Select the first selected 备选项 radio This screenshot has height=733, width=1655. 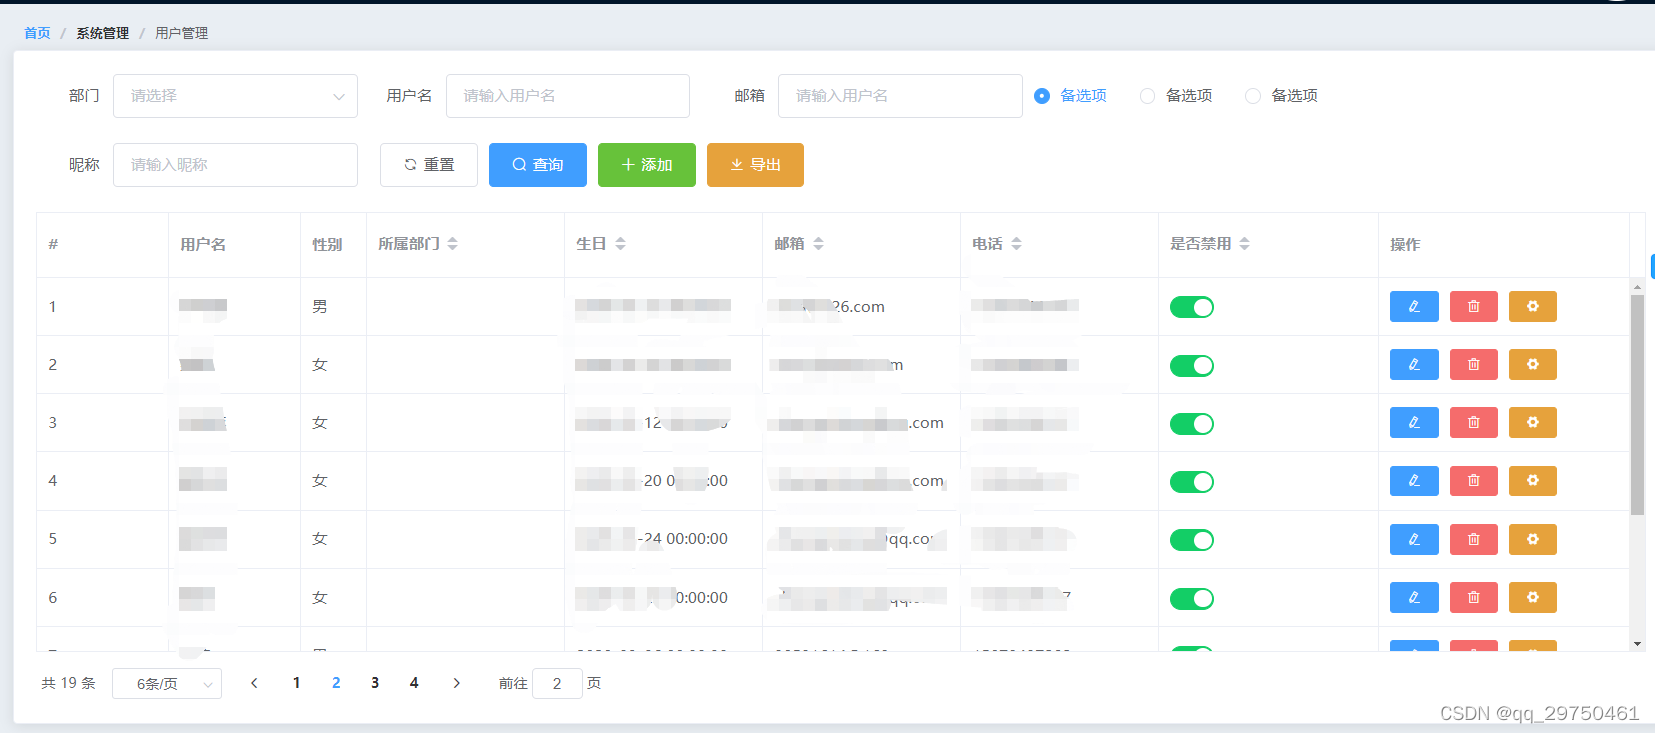(x=1042, y=96)
